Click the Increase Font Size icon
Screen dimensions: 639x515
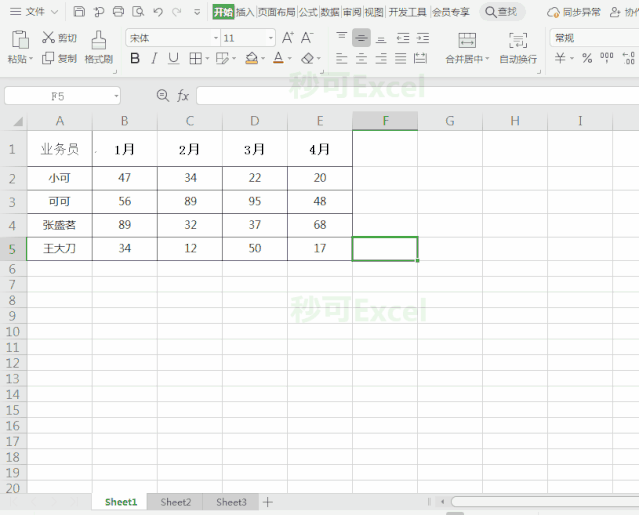click(x=288, y=38)
